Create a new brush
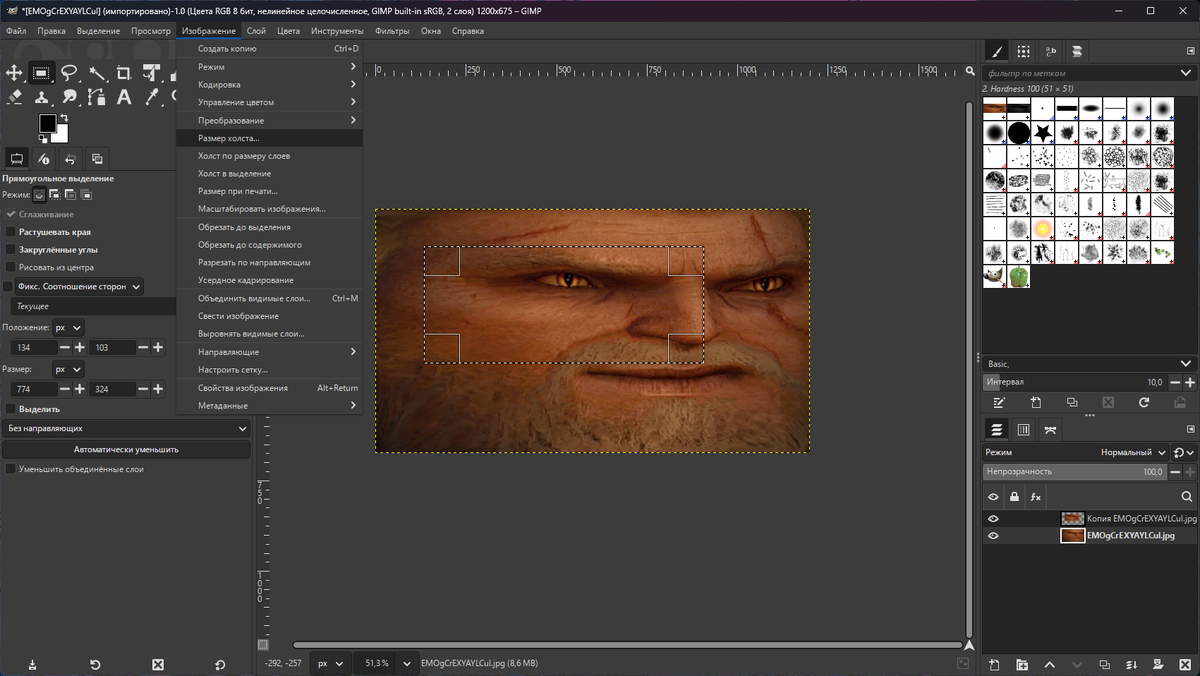Screen dimensions: 1200x676 click(1036, 402)
